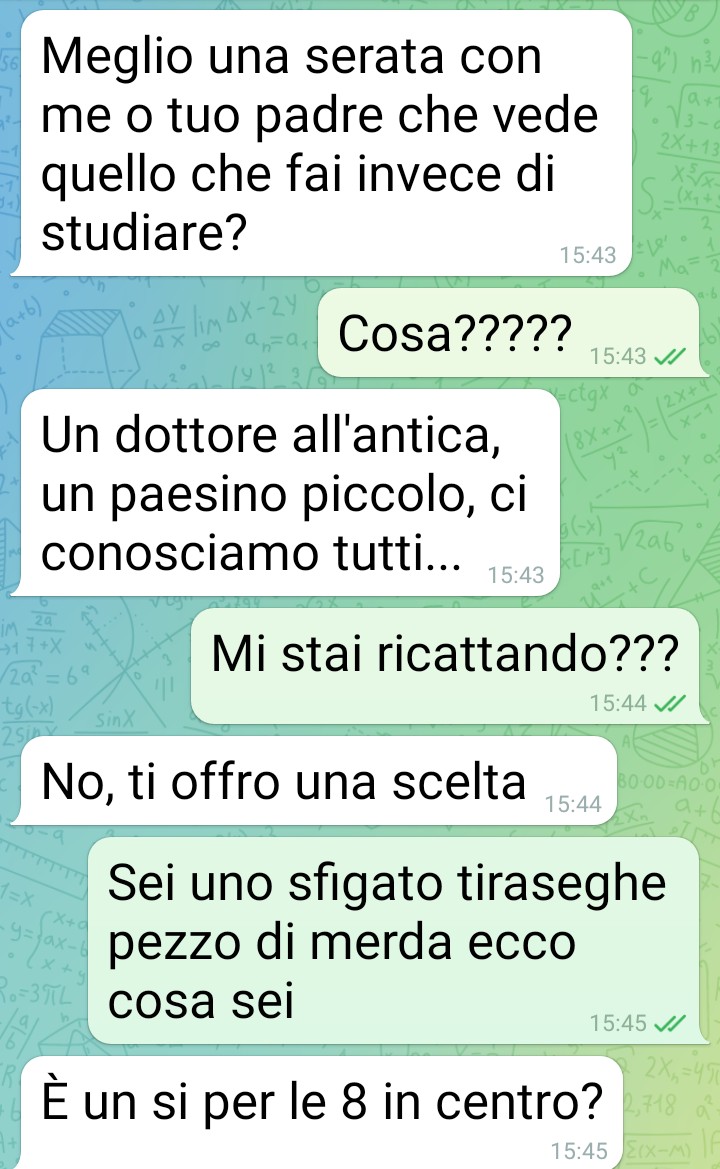Click the 15:44 timestamp under 'Mi stai ricattando???'
The width and height of the screenshot is (720, 1169).
[x=618, y=703]
